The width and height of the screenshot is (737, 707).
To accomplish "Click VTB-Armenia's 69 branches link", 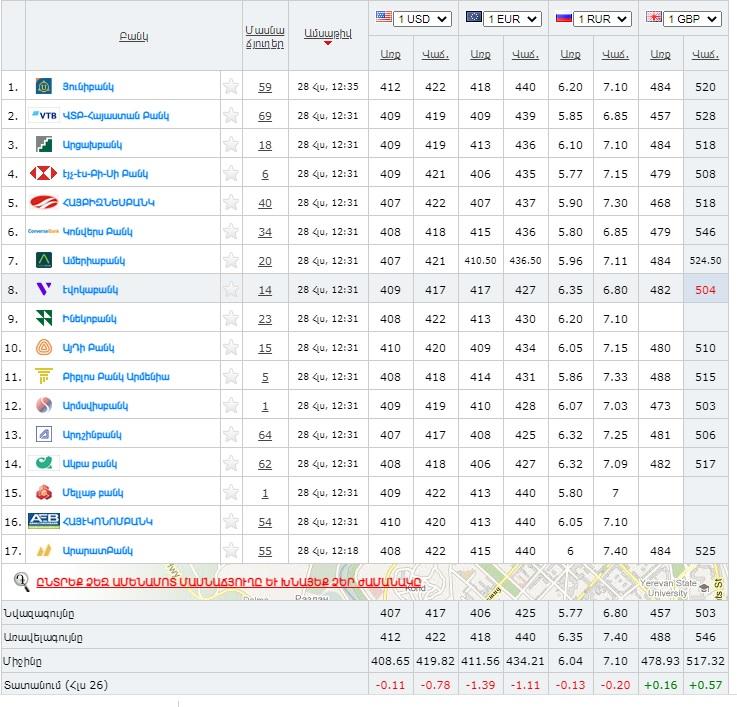I will (x=265, y=116).
